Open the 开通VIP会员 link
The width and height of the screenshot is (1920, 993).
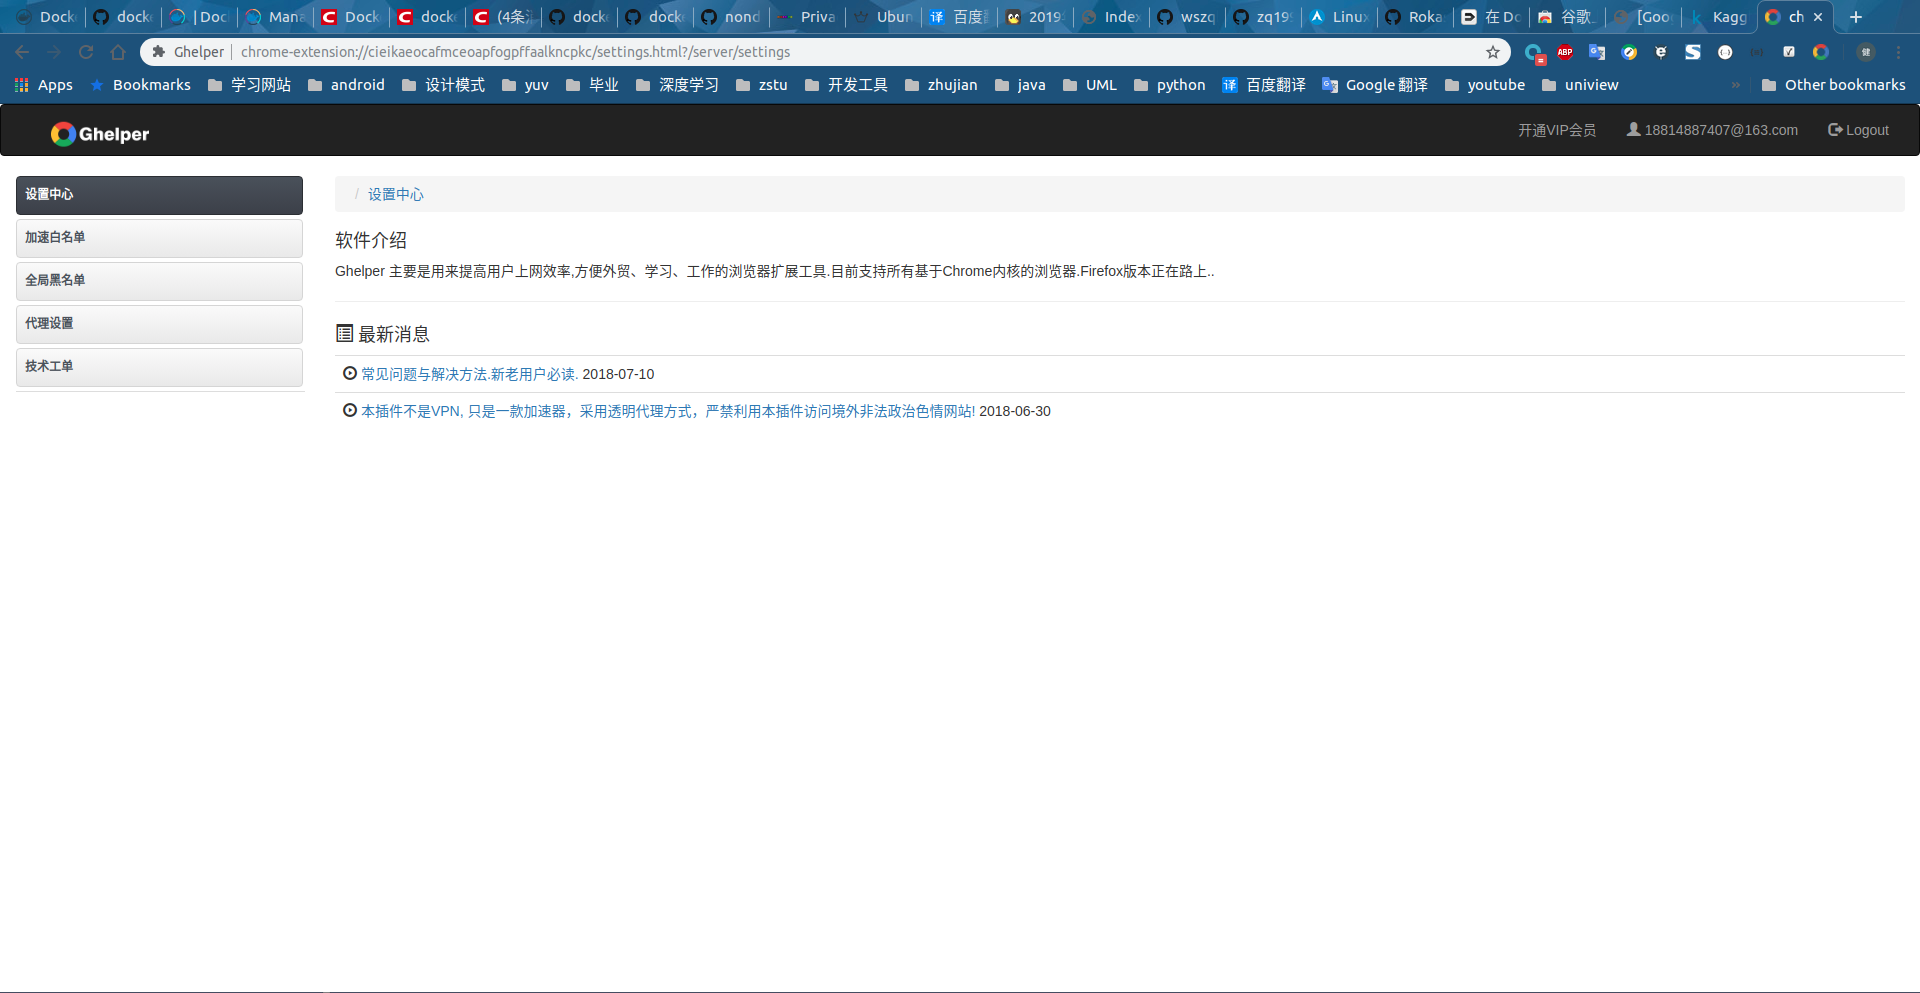click(1556, 130)
